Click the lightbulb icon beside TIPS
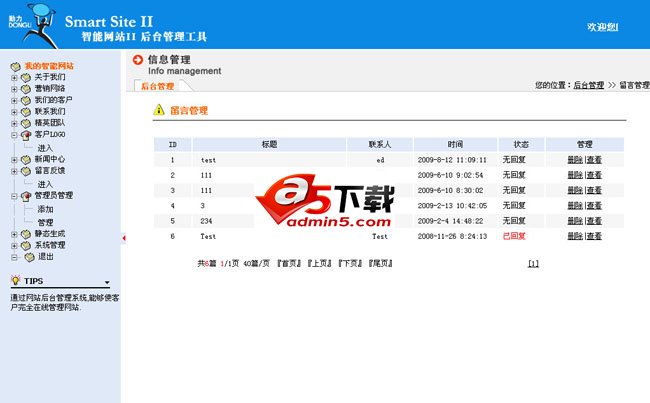This screenshot has height=403, width=650. (15, 280)
